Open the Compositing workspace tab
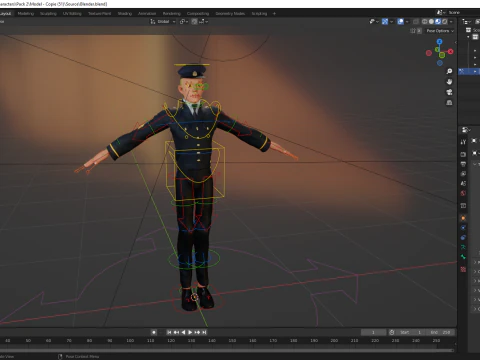Screen dimensions: 480x360 198,14
